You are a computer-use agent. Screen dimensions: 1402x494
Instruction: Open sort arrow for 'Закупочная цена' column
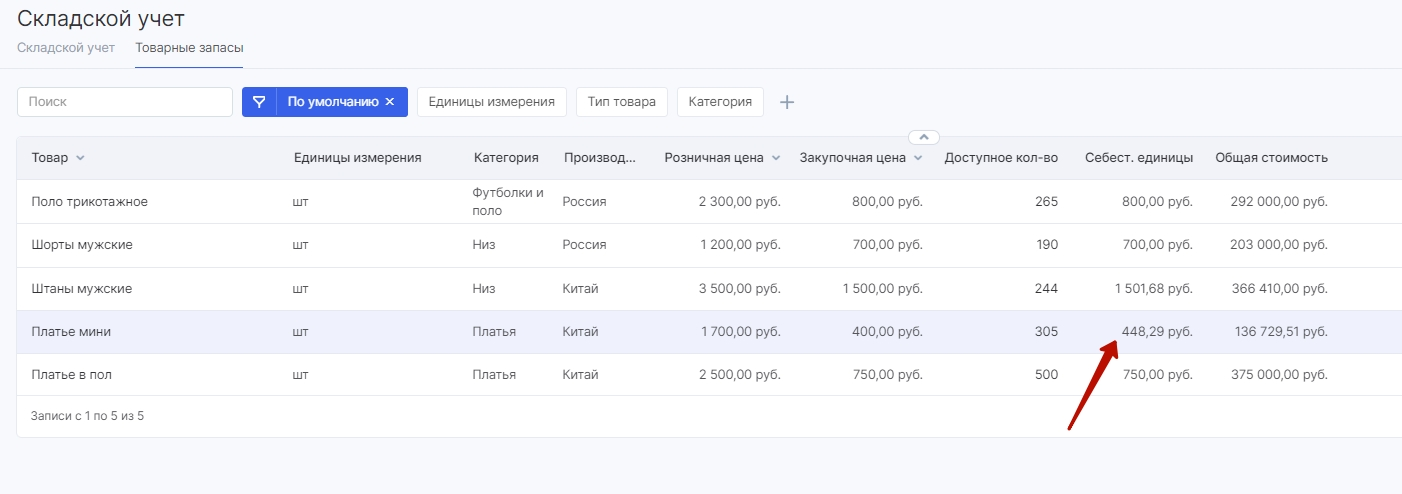point(918,158)
